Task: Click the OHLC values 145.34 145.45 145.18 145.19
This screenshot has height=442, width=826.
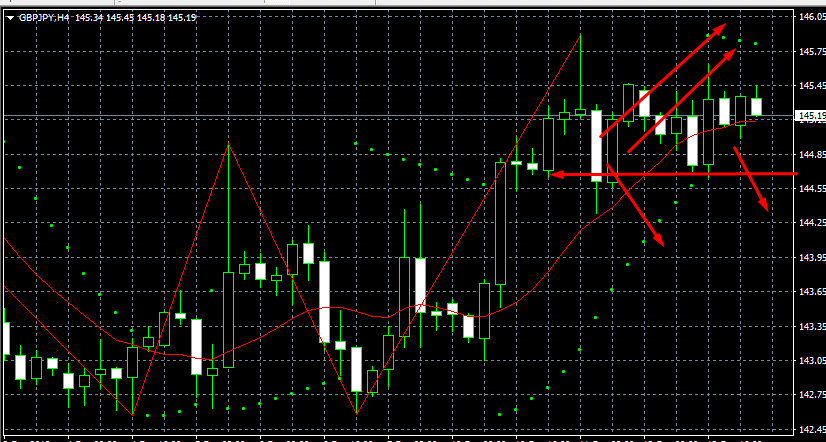Action: pos(136,18)
